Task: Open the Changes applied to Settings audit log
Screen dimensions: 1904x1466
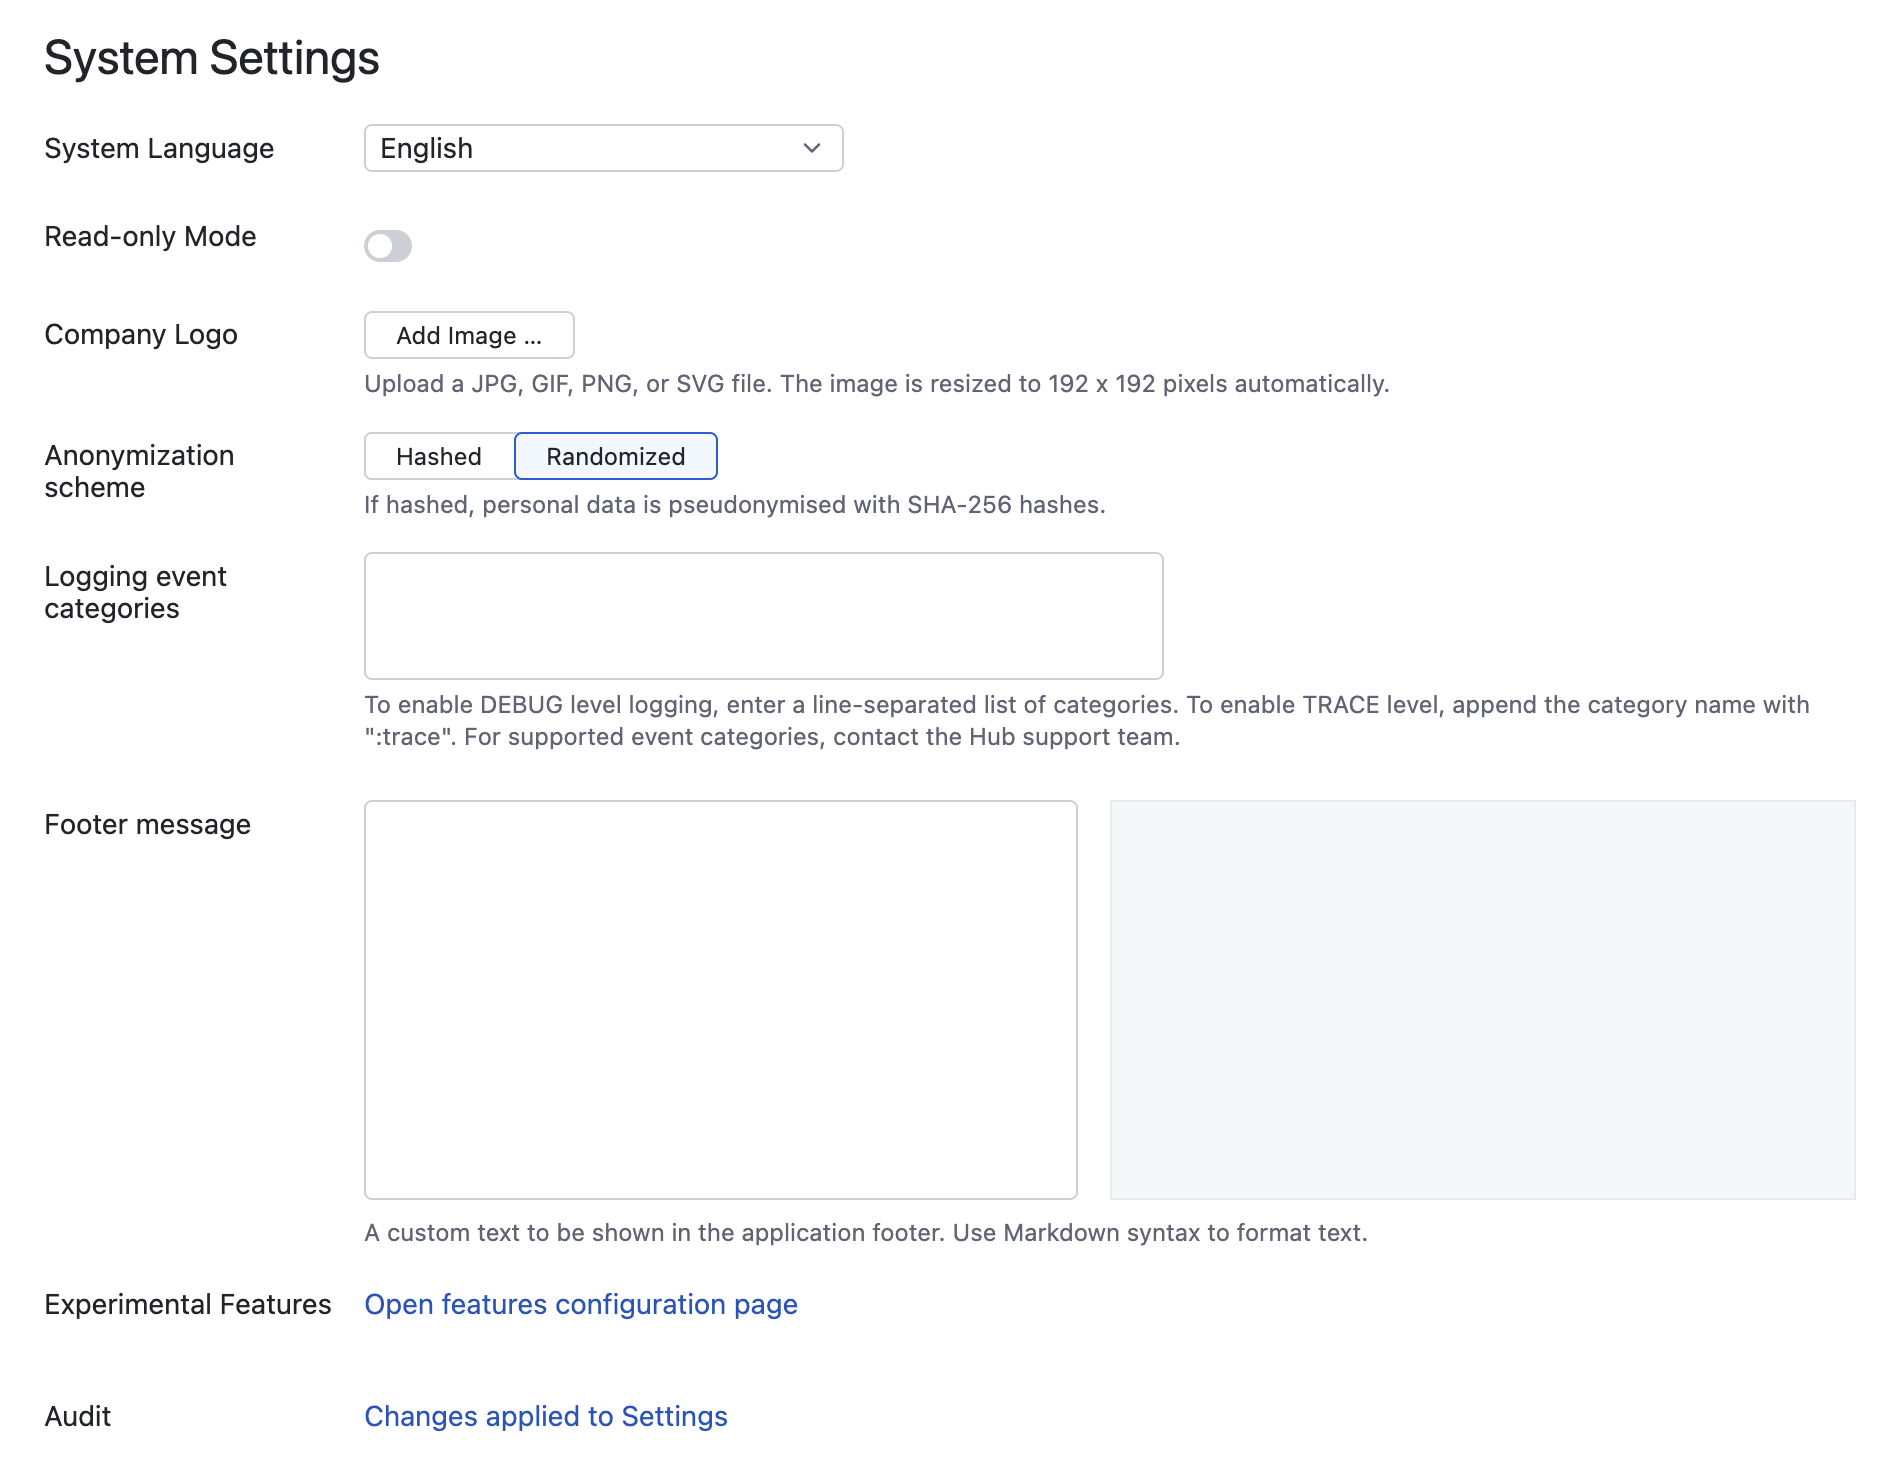Action: click(546, 1416)
